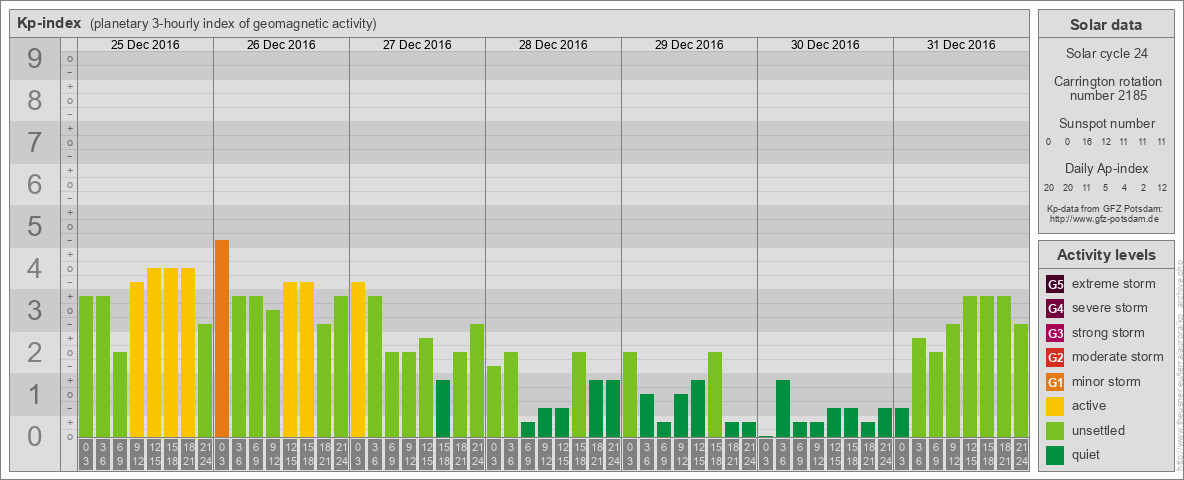Screen dimensions: 1184x480
Task: Click the 0-3 time label under 25 Dec
Action: click(x=86, y=456)
